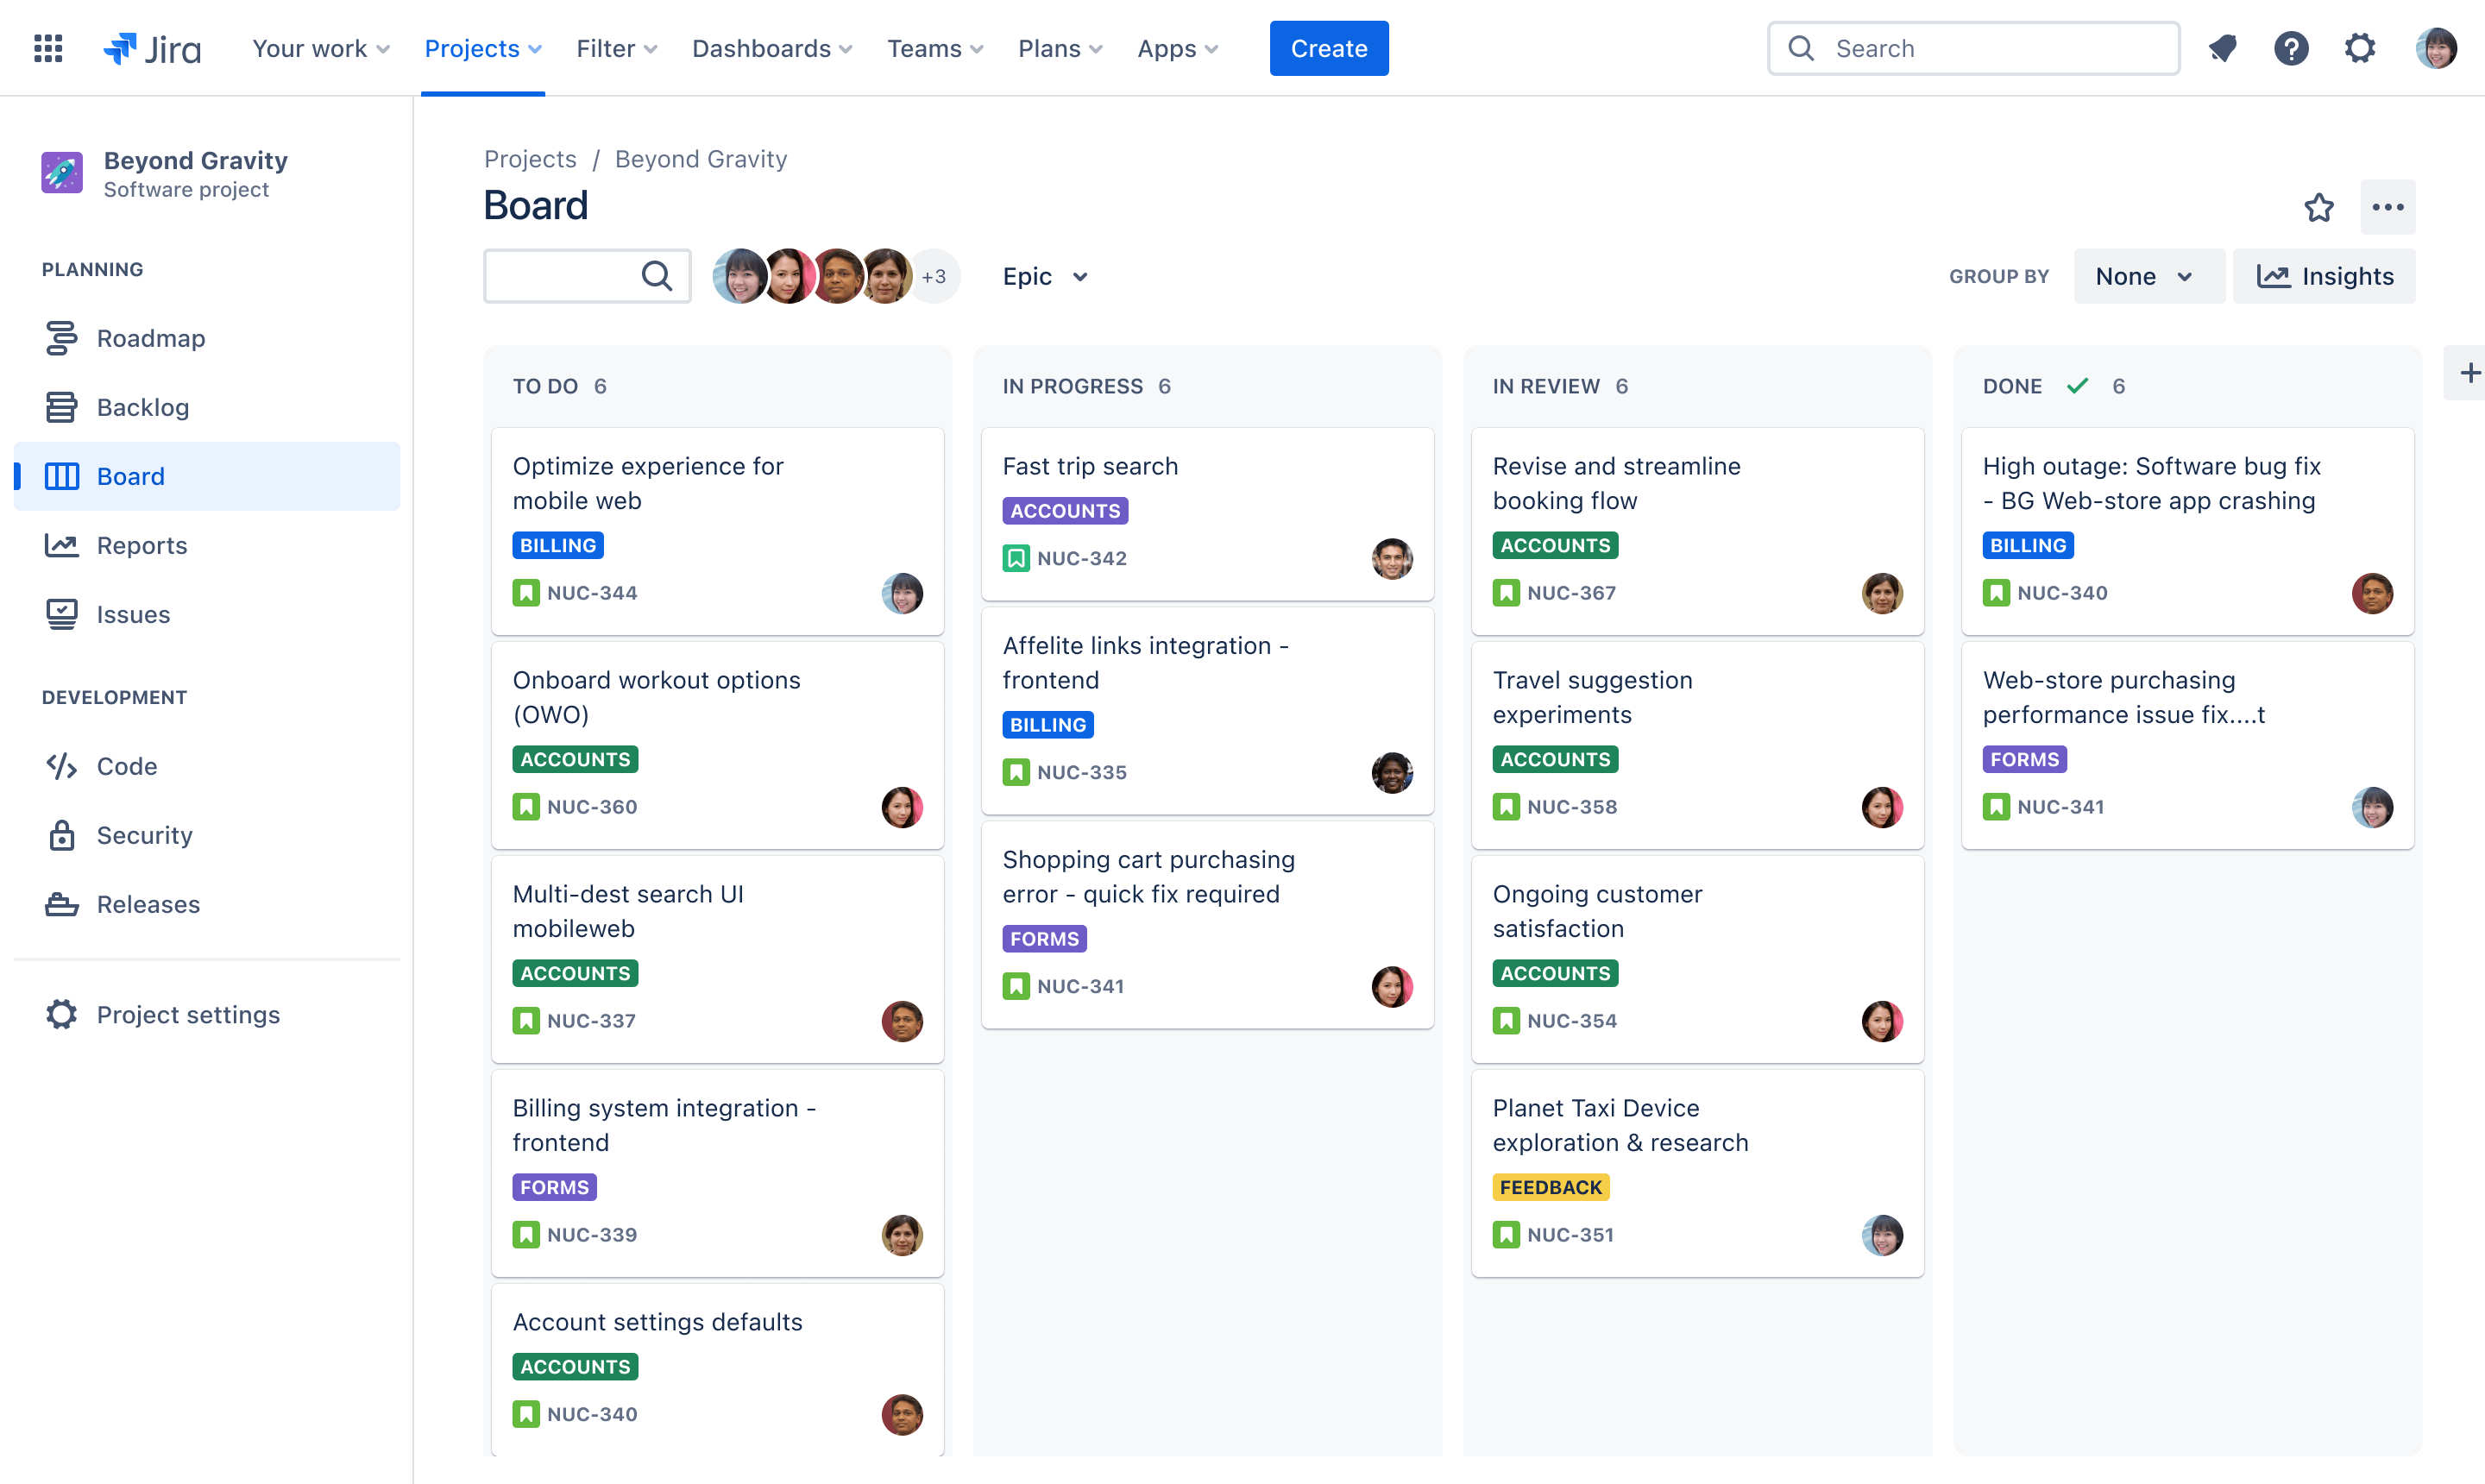Click the Security icon in sidebar
Screen dimensions: 2485x1484
click(60, 833)
